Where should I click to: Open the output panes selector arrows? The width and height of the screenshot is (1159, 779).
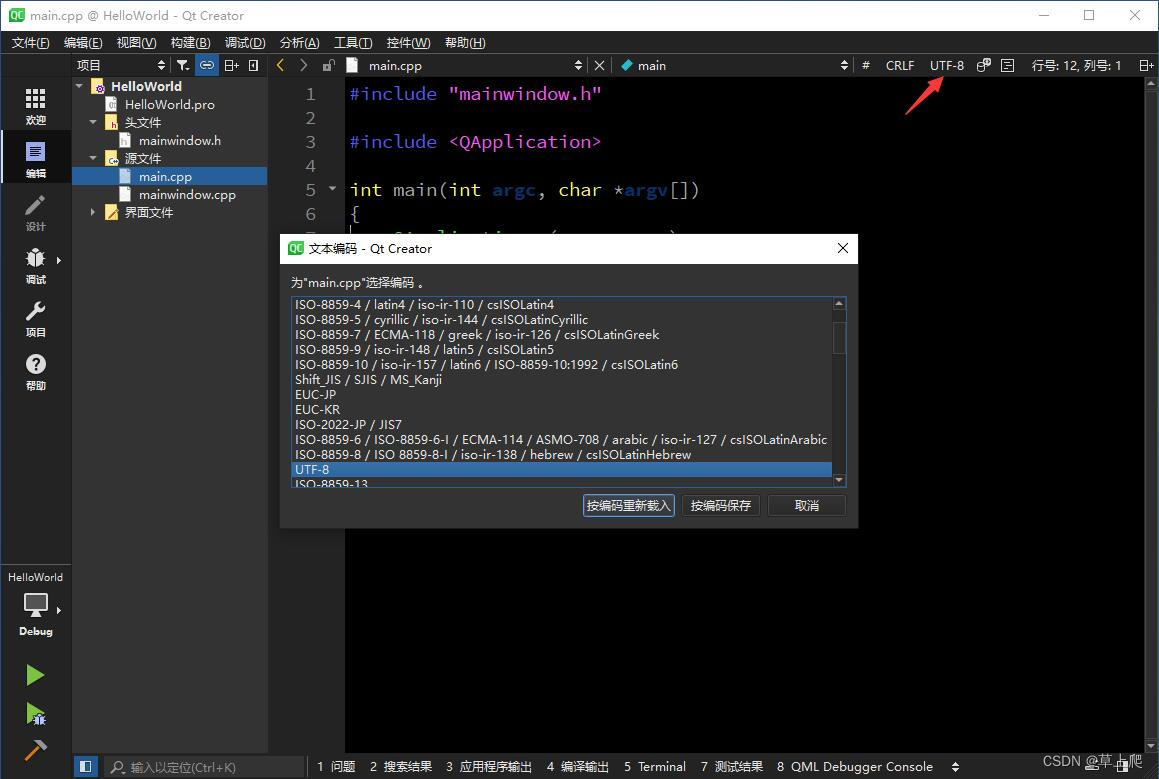tap(955, 767)
